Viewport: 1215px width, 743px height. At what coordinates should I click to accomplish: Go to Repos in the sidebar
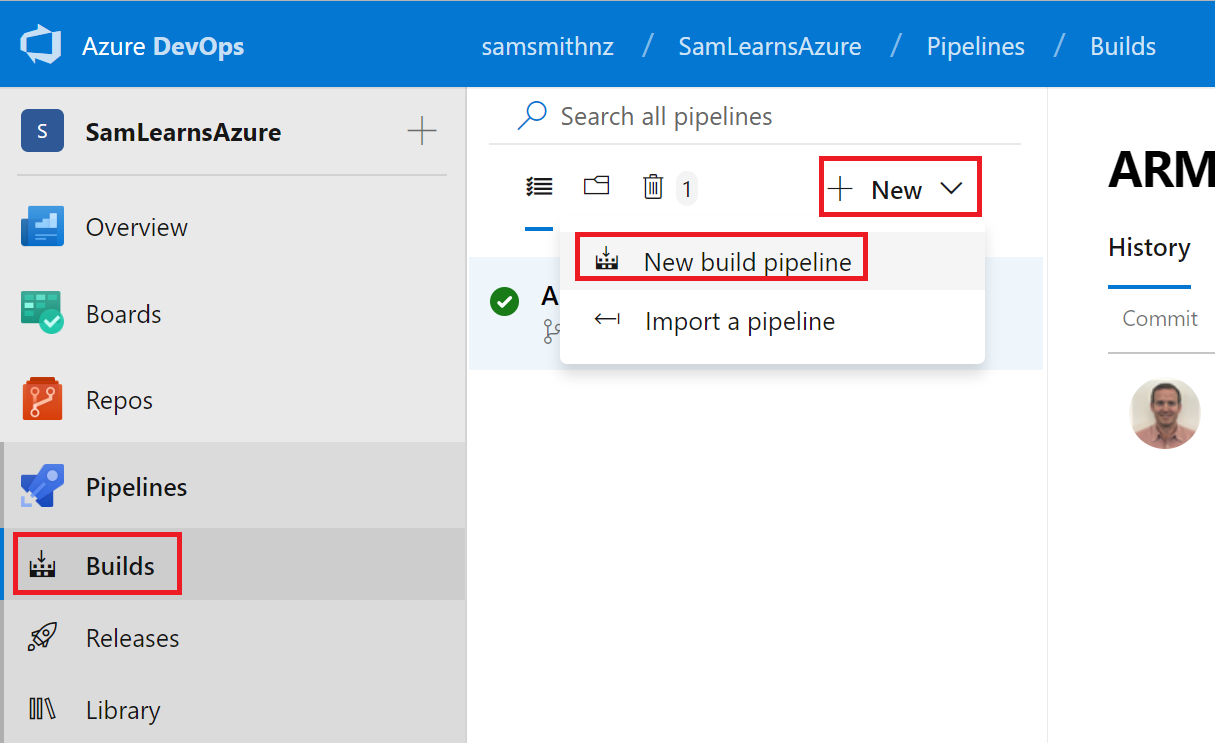tap(119, 400)
